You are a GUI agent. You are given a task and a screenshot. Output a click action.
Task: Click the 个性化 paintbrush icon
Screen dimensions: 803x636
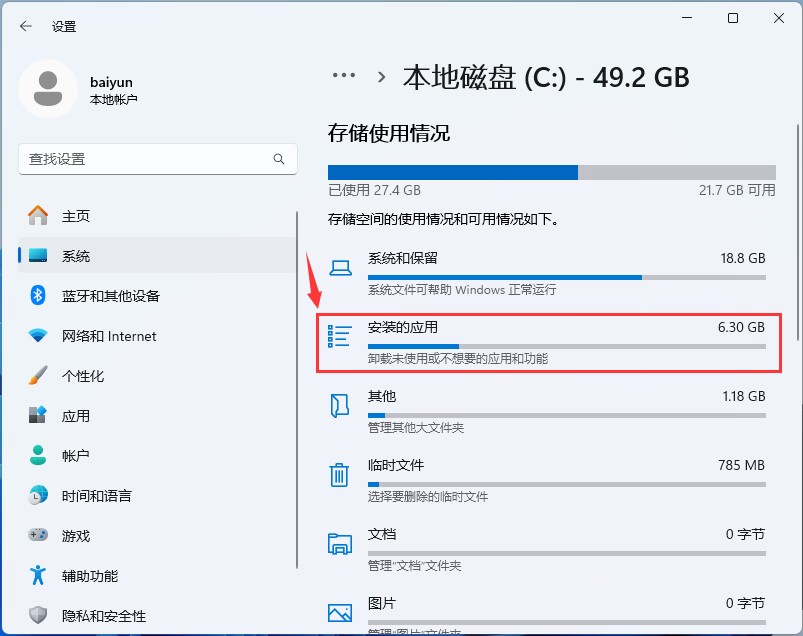pyautogui.click(x=38, y=375)
